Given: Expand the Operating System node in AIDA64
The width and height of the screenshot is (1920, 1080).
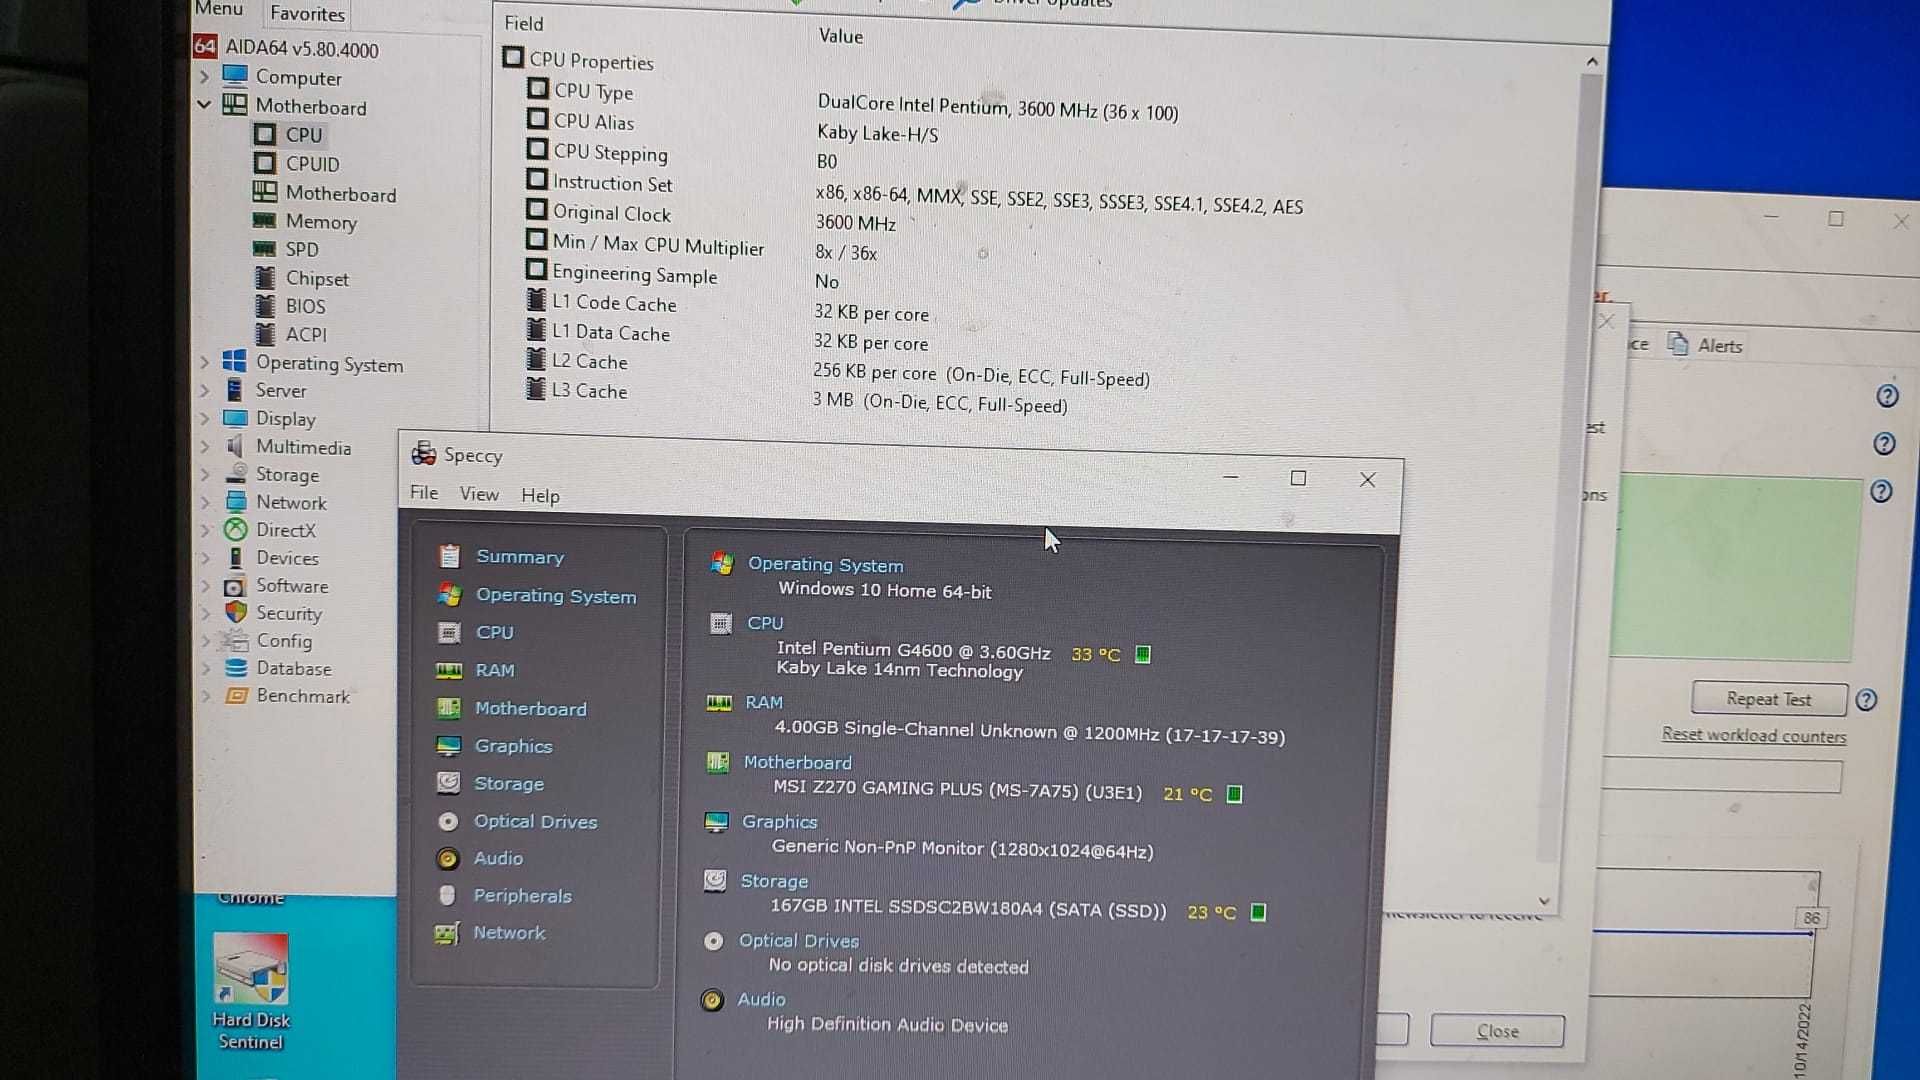Looking at the screenshot, I should pos(204,362).
